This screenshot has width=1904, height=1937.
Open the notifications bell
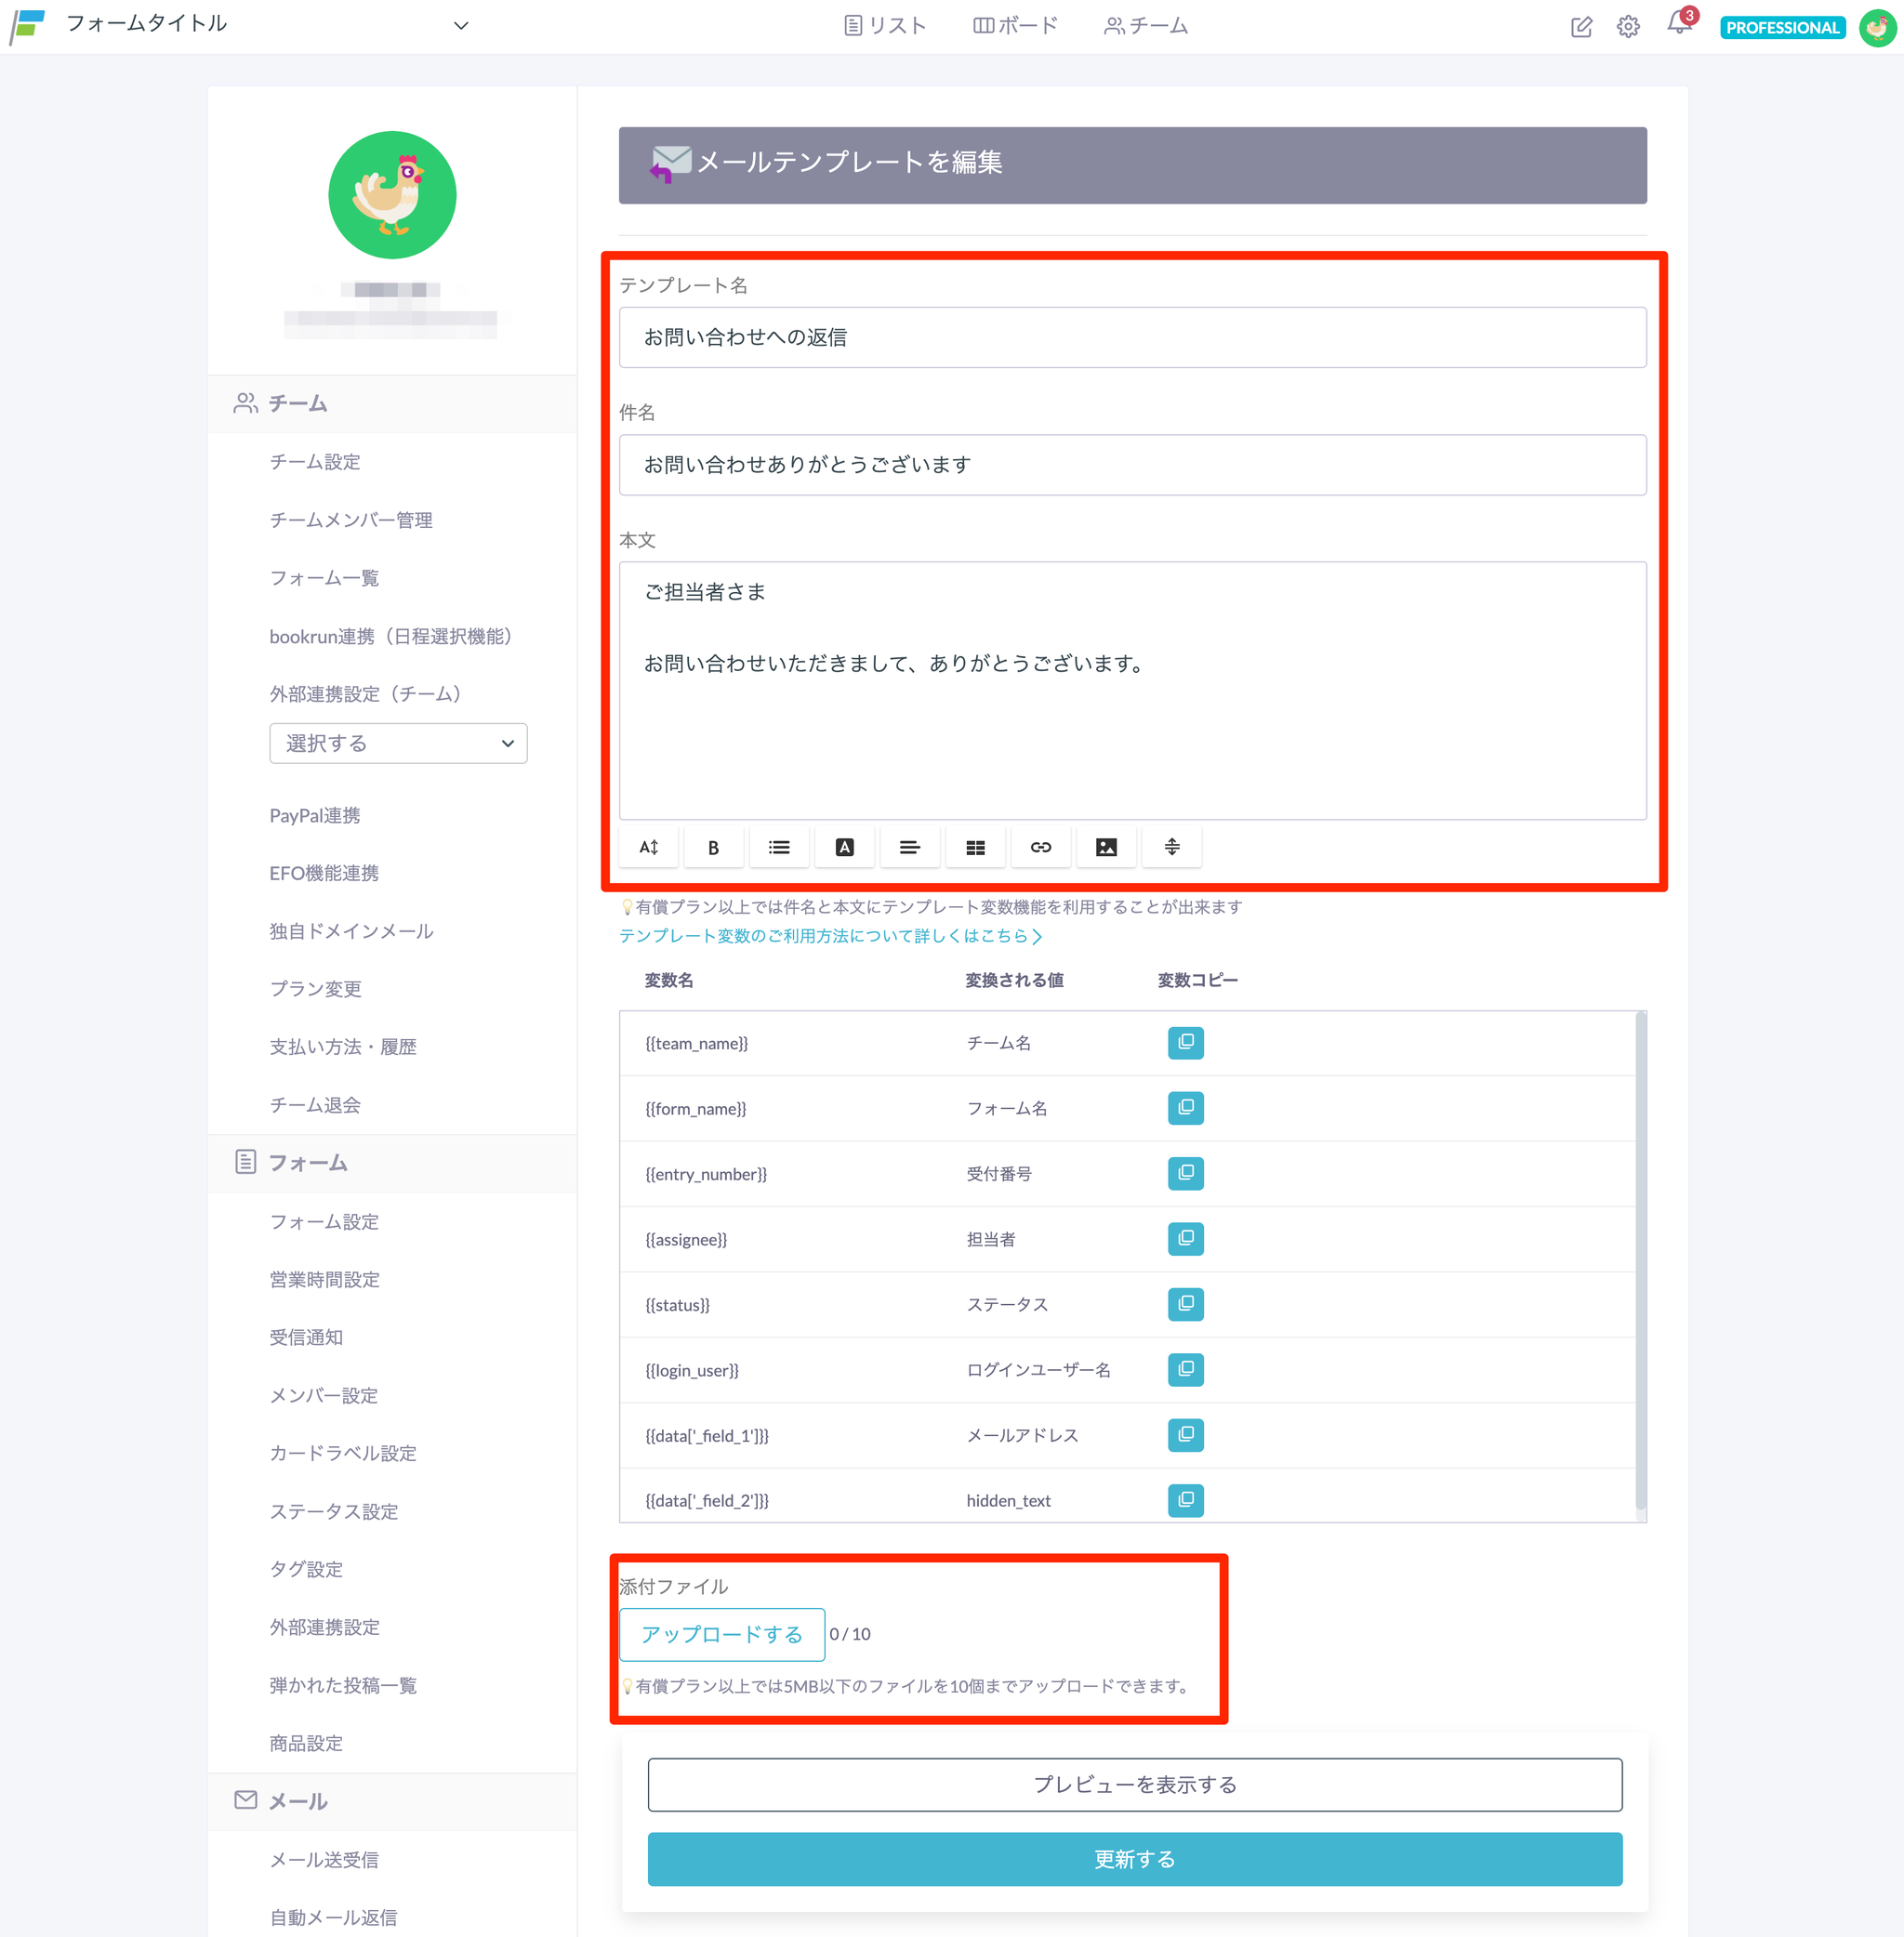click(1678, 25)
